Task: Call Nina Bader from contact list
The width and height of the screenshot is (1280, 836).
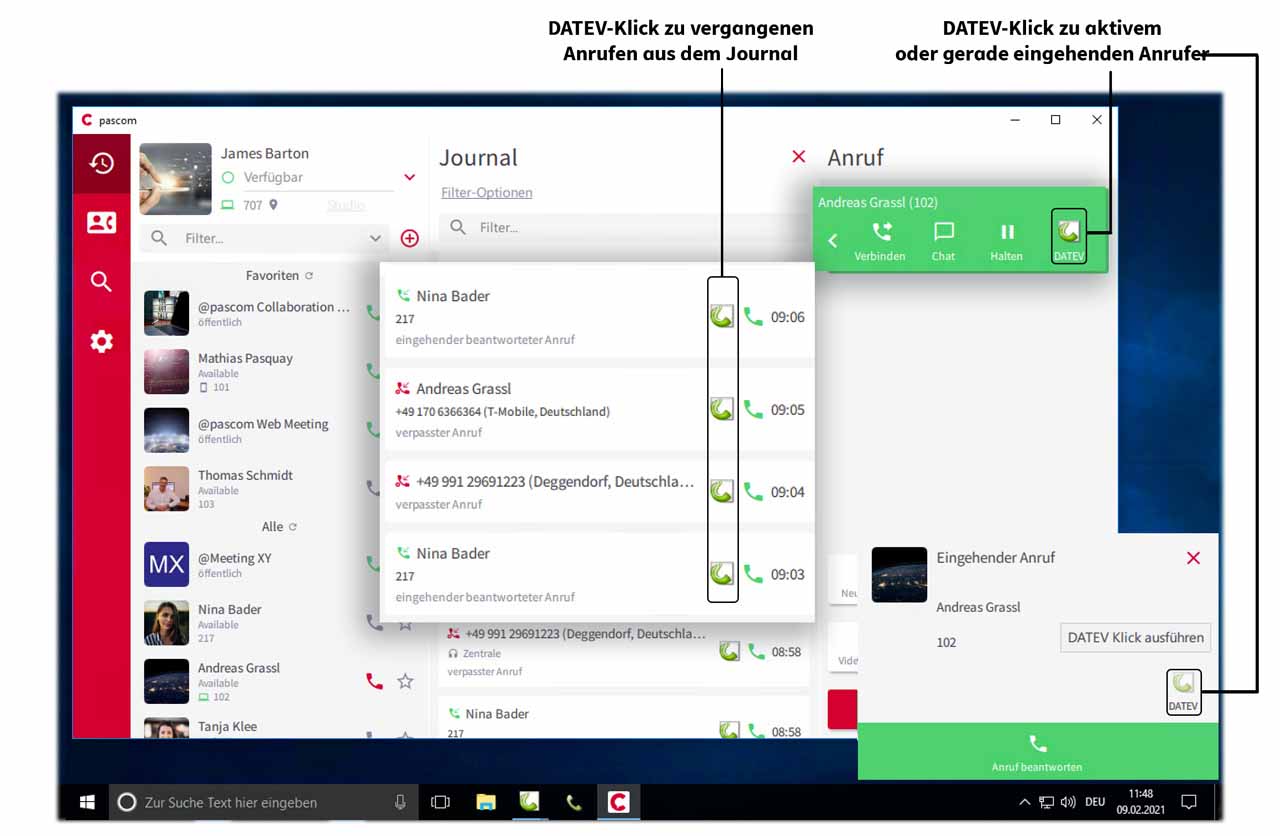Action: pos(374,622)
